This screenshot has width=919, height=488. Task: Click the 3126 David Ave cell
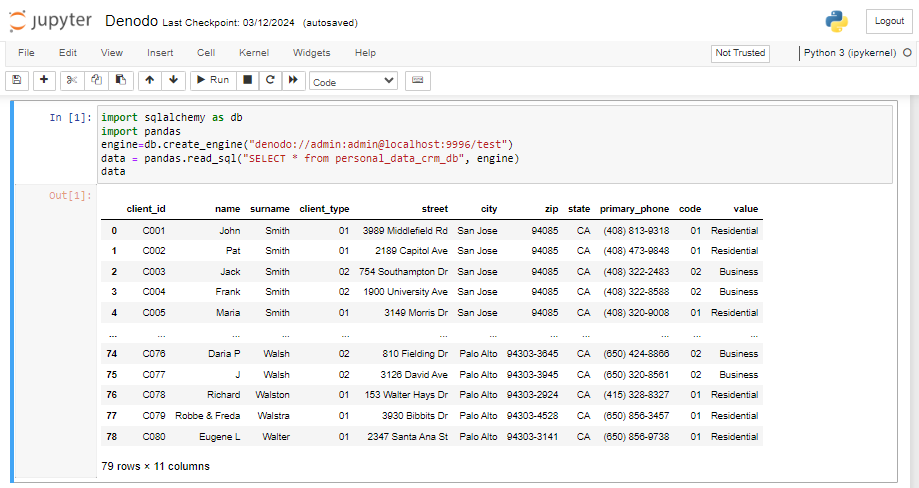(414, 375)
